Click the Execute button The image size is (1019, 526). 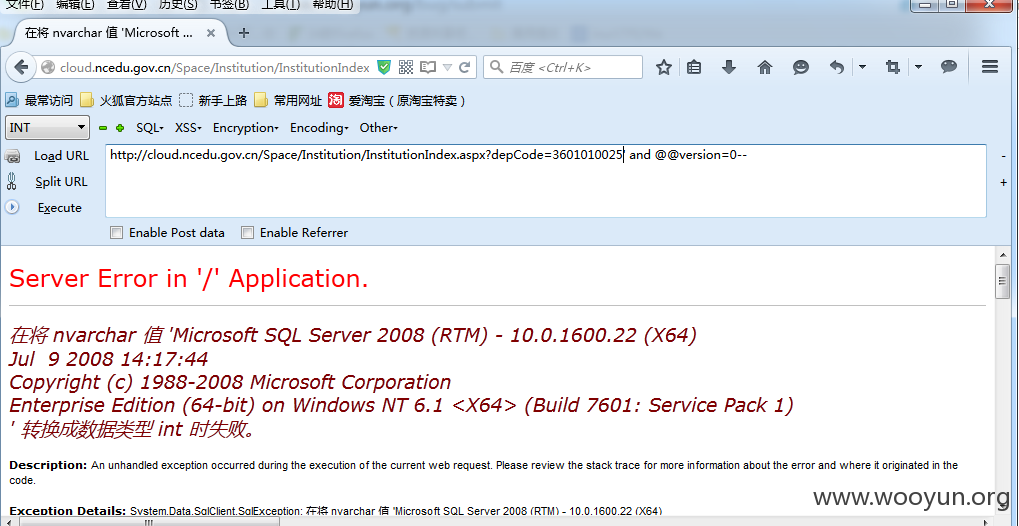[x=59, y=208]
